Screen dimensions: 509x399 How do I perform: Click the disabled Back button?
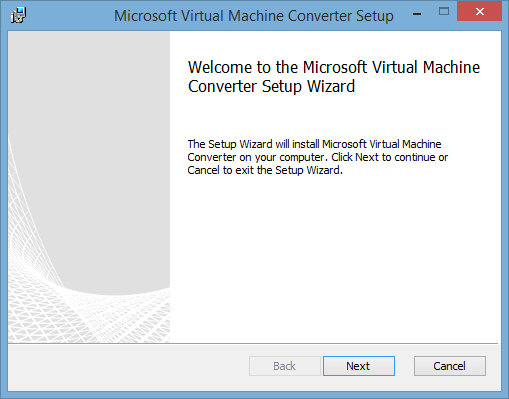[285, 366]
